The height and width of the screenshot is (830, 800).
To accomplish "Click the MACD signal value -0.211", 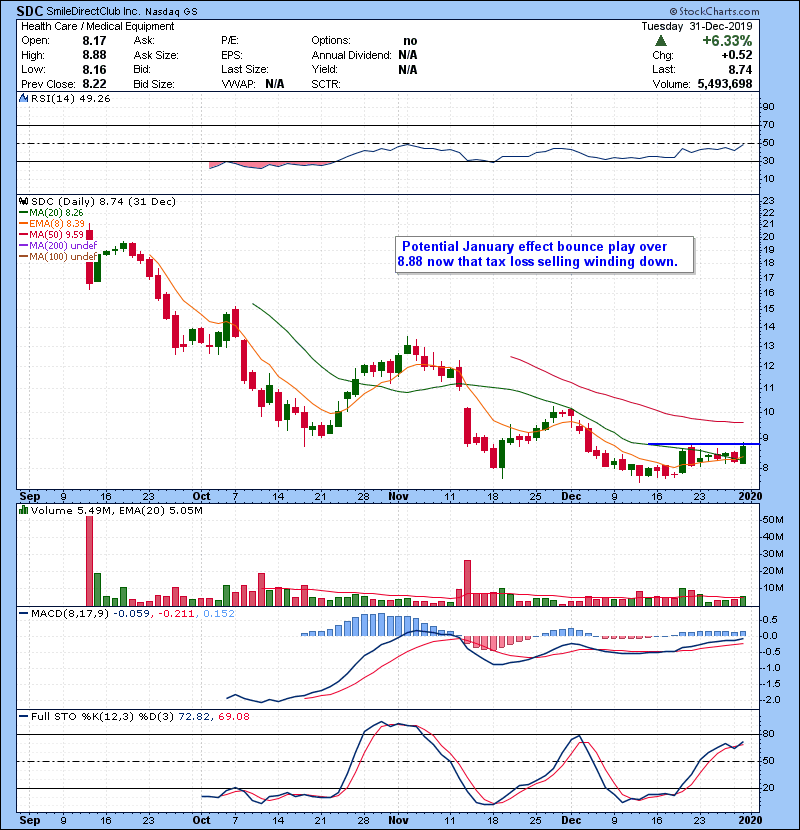I will tap(176, 614).
